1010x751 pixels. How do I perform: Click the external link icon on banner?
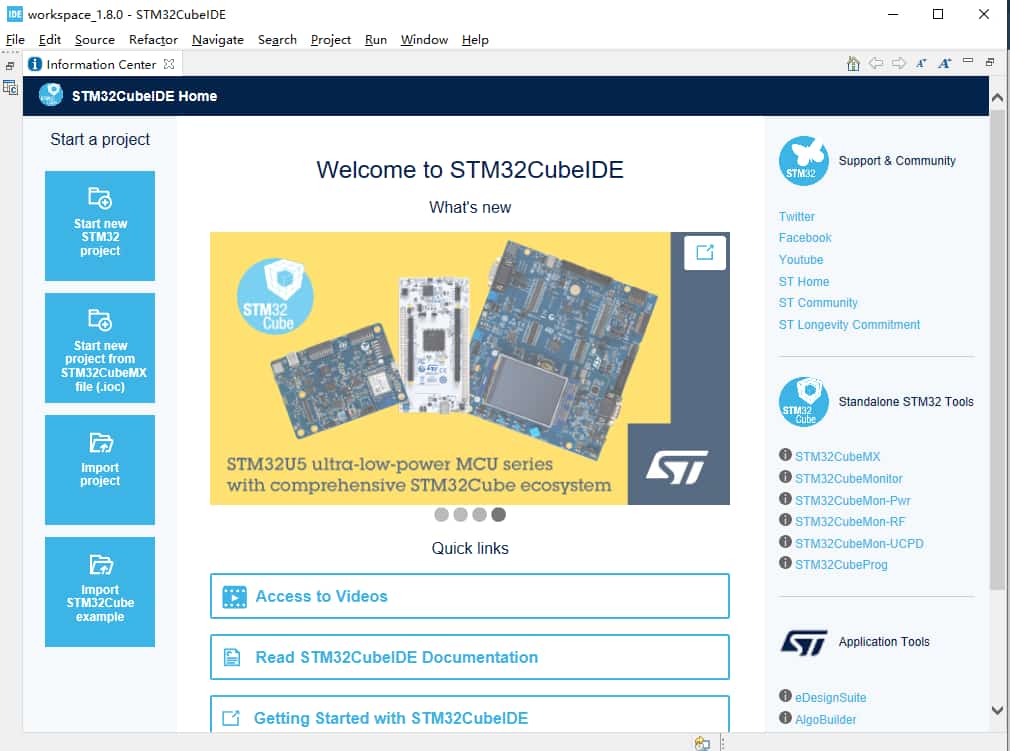(705, 252)
